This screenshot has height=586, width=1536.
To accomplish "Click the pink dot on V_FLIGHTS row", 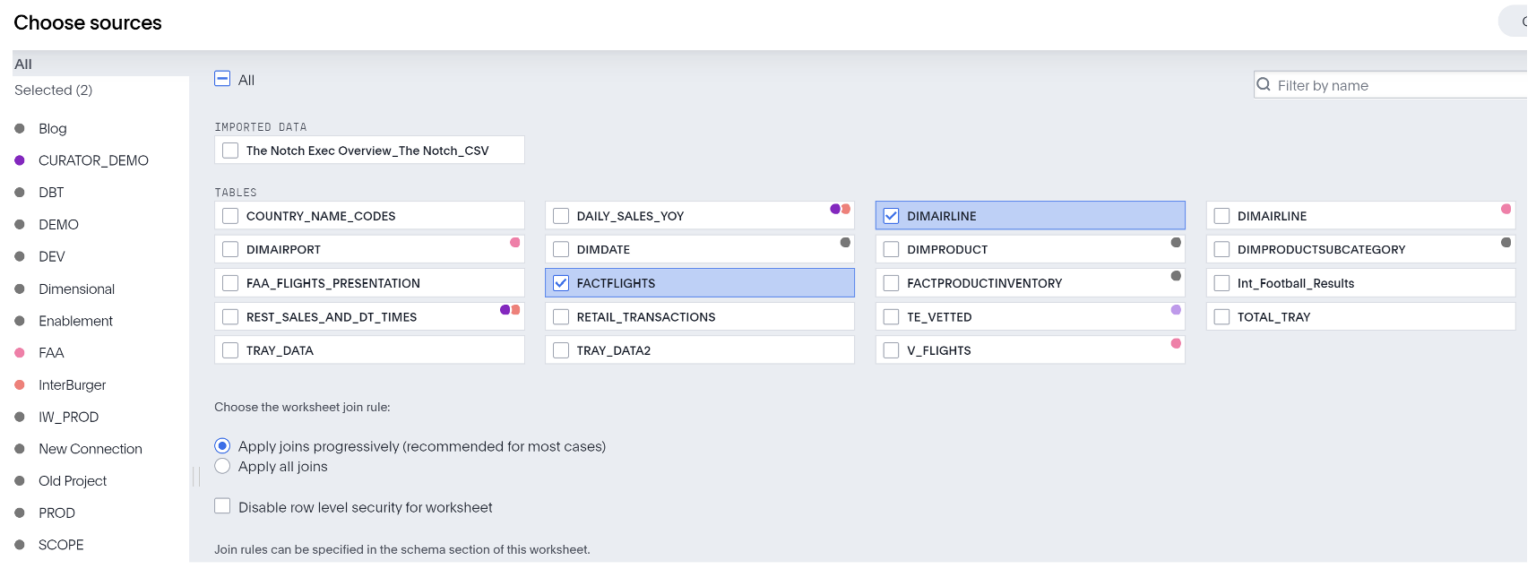I will click(1174, 343).
